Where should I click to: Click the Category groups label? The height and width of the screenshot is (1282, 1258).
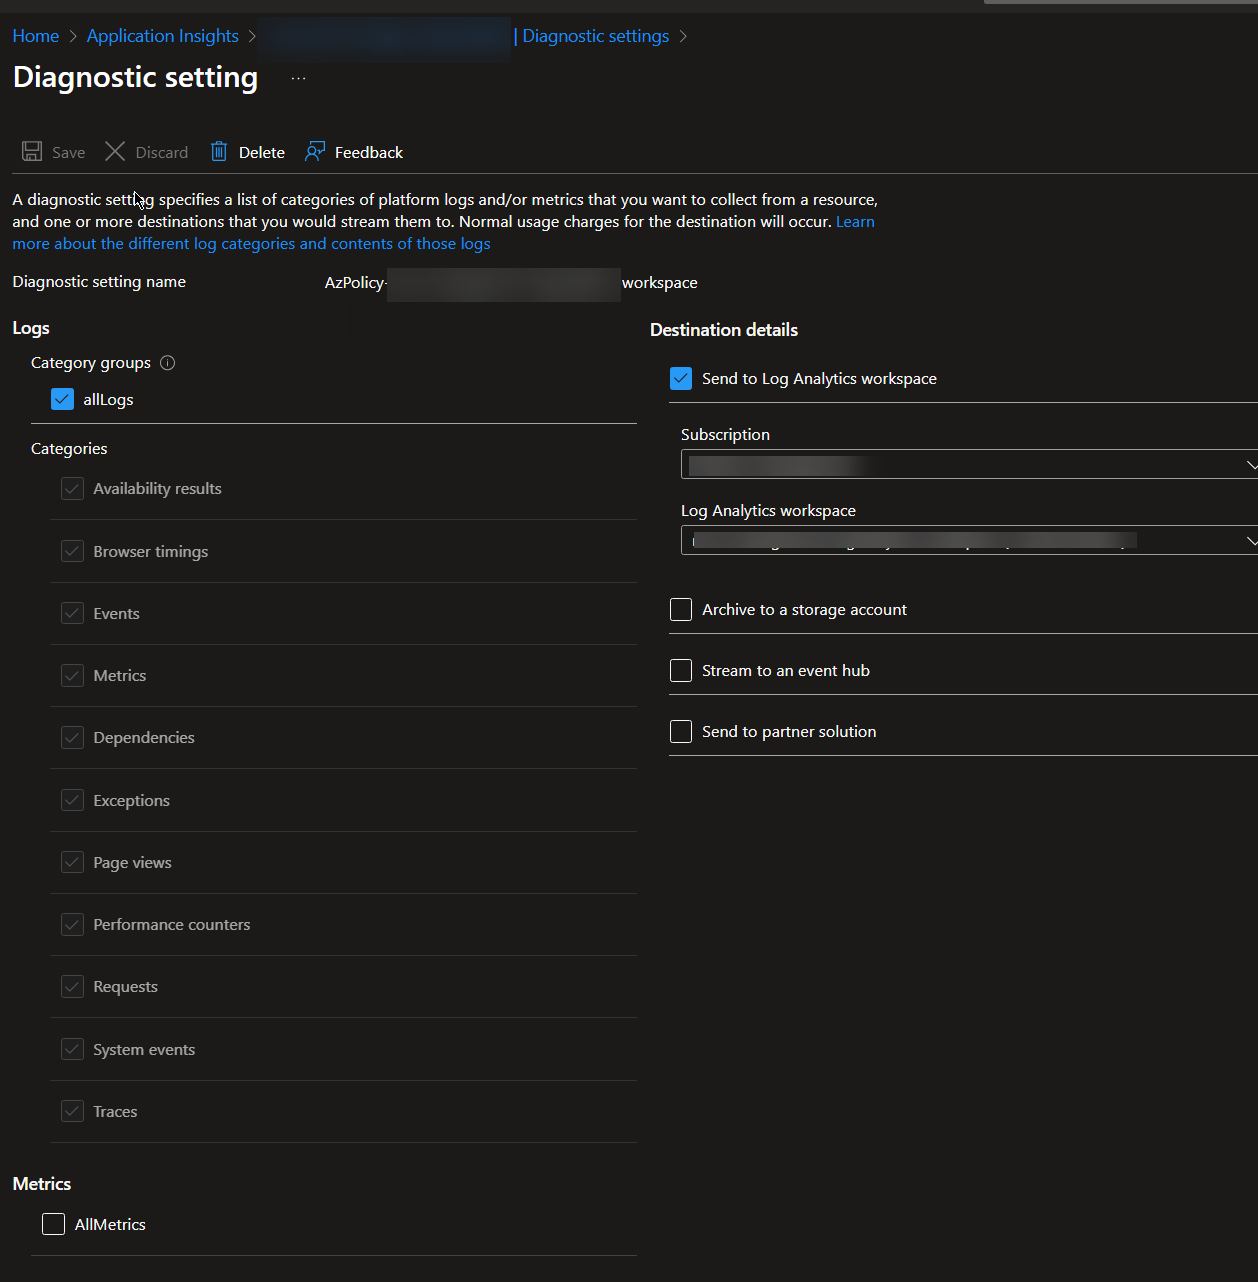[91, 363]
